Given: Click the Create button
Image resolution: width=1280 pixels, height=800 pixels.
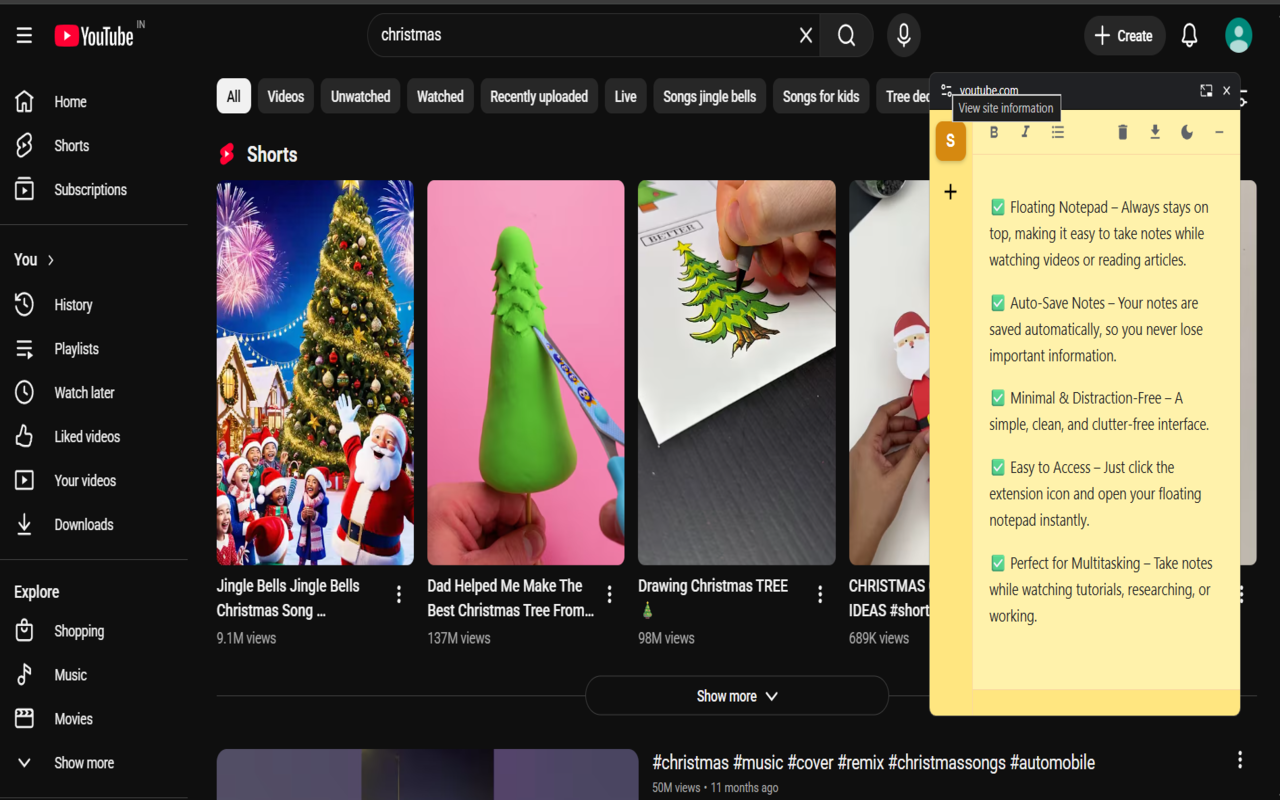Looking at the screenshot, I should [x=1124, y=35].
